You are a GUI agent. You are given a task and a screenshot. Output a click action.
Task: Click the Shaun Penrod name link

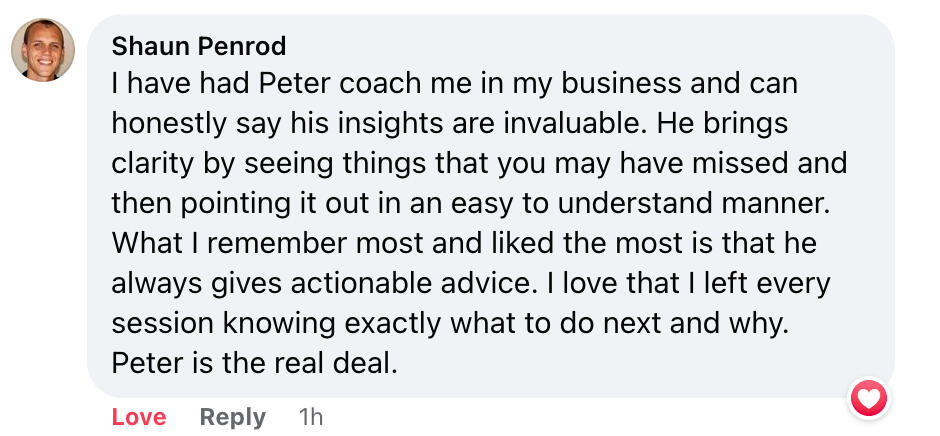(x=199, y=46)
